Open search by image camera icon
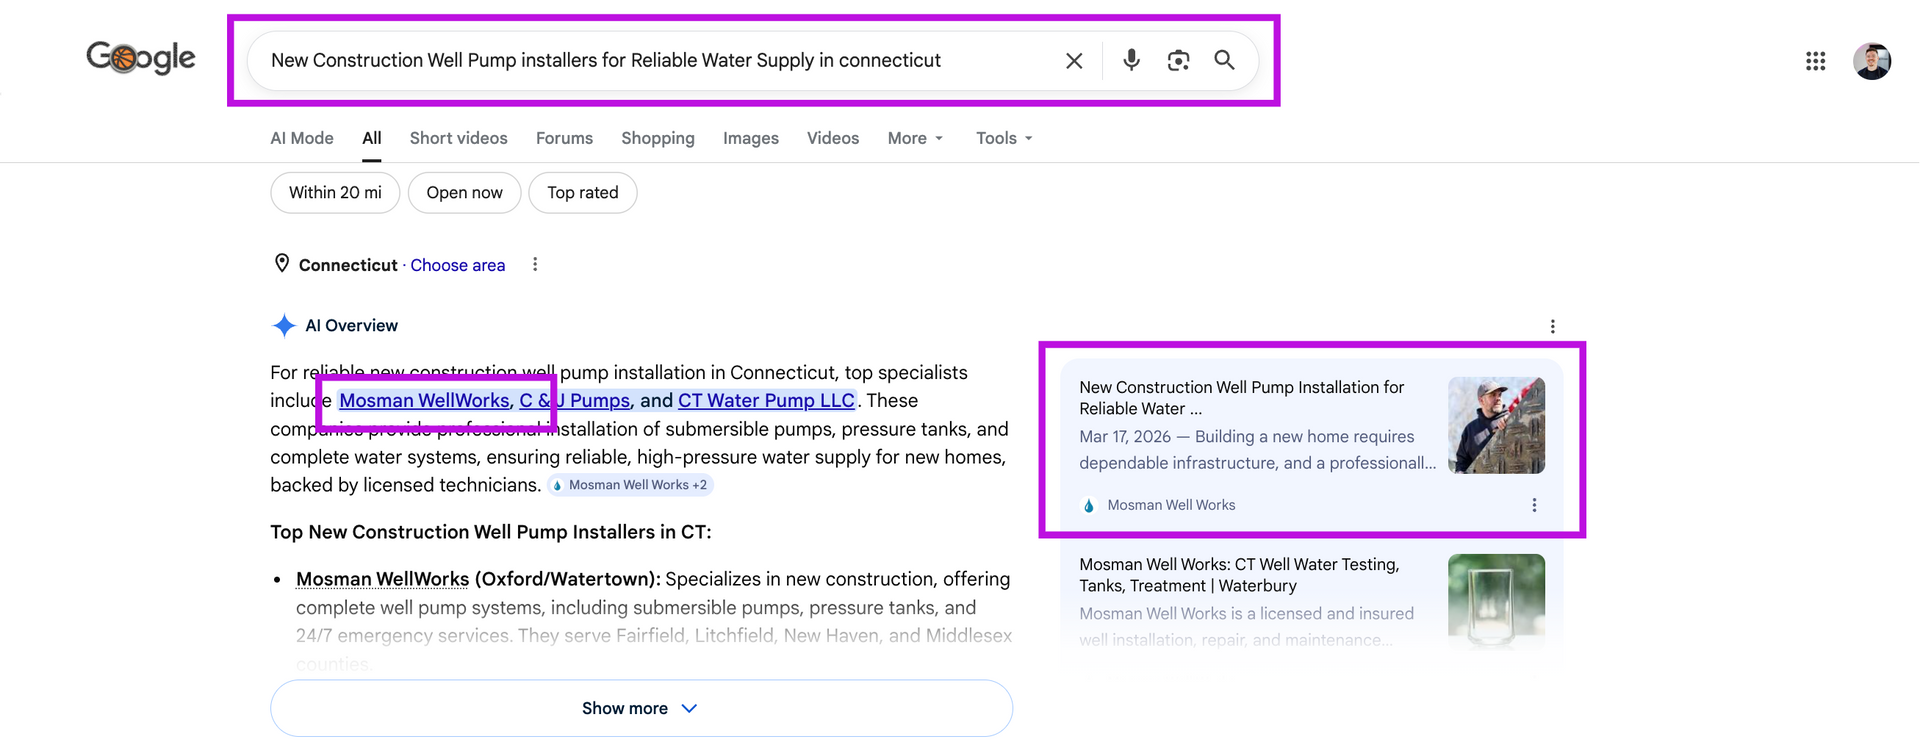1920x755 pixels. [1178, 61]
